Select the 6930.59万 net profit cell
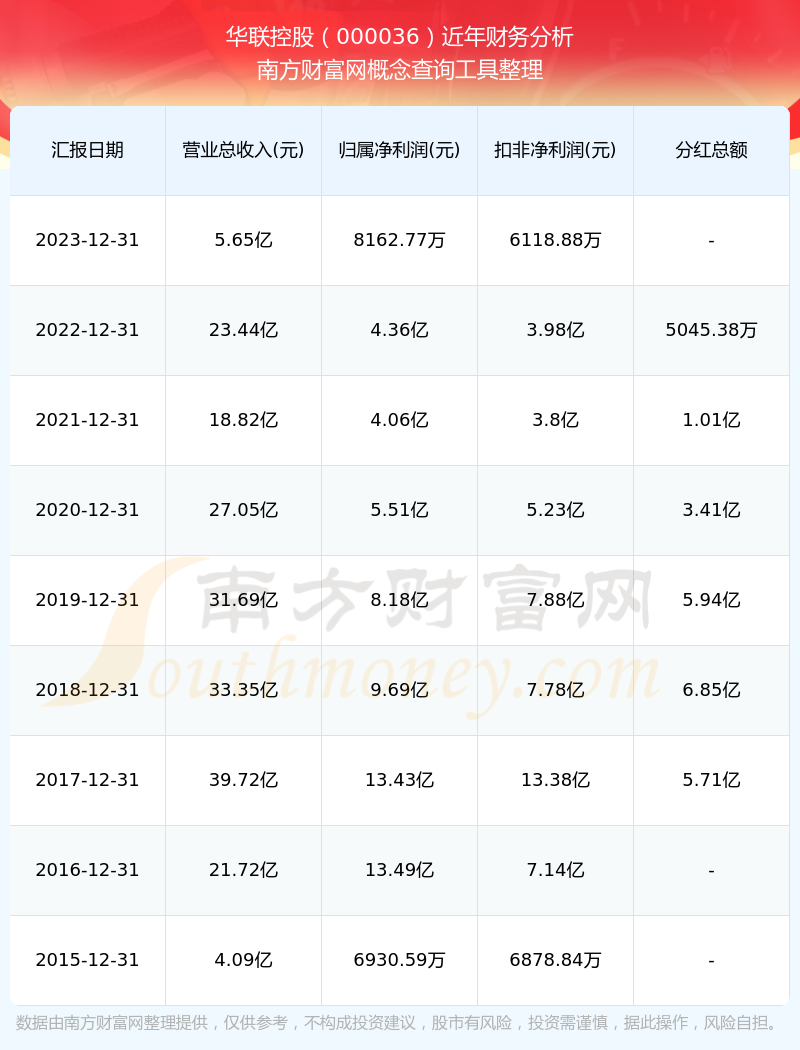The image size is (800, 1050). pos(400,960)
